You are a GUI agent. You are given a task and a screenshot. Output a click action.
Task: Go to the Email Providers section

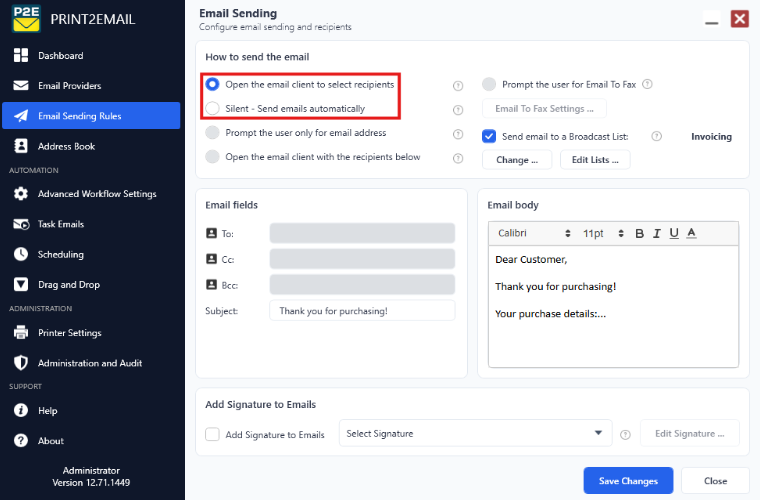tap(91, 85)
